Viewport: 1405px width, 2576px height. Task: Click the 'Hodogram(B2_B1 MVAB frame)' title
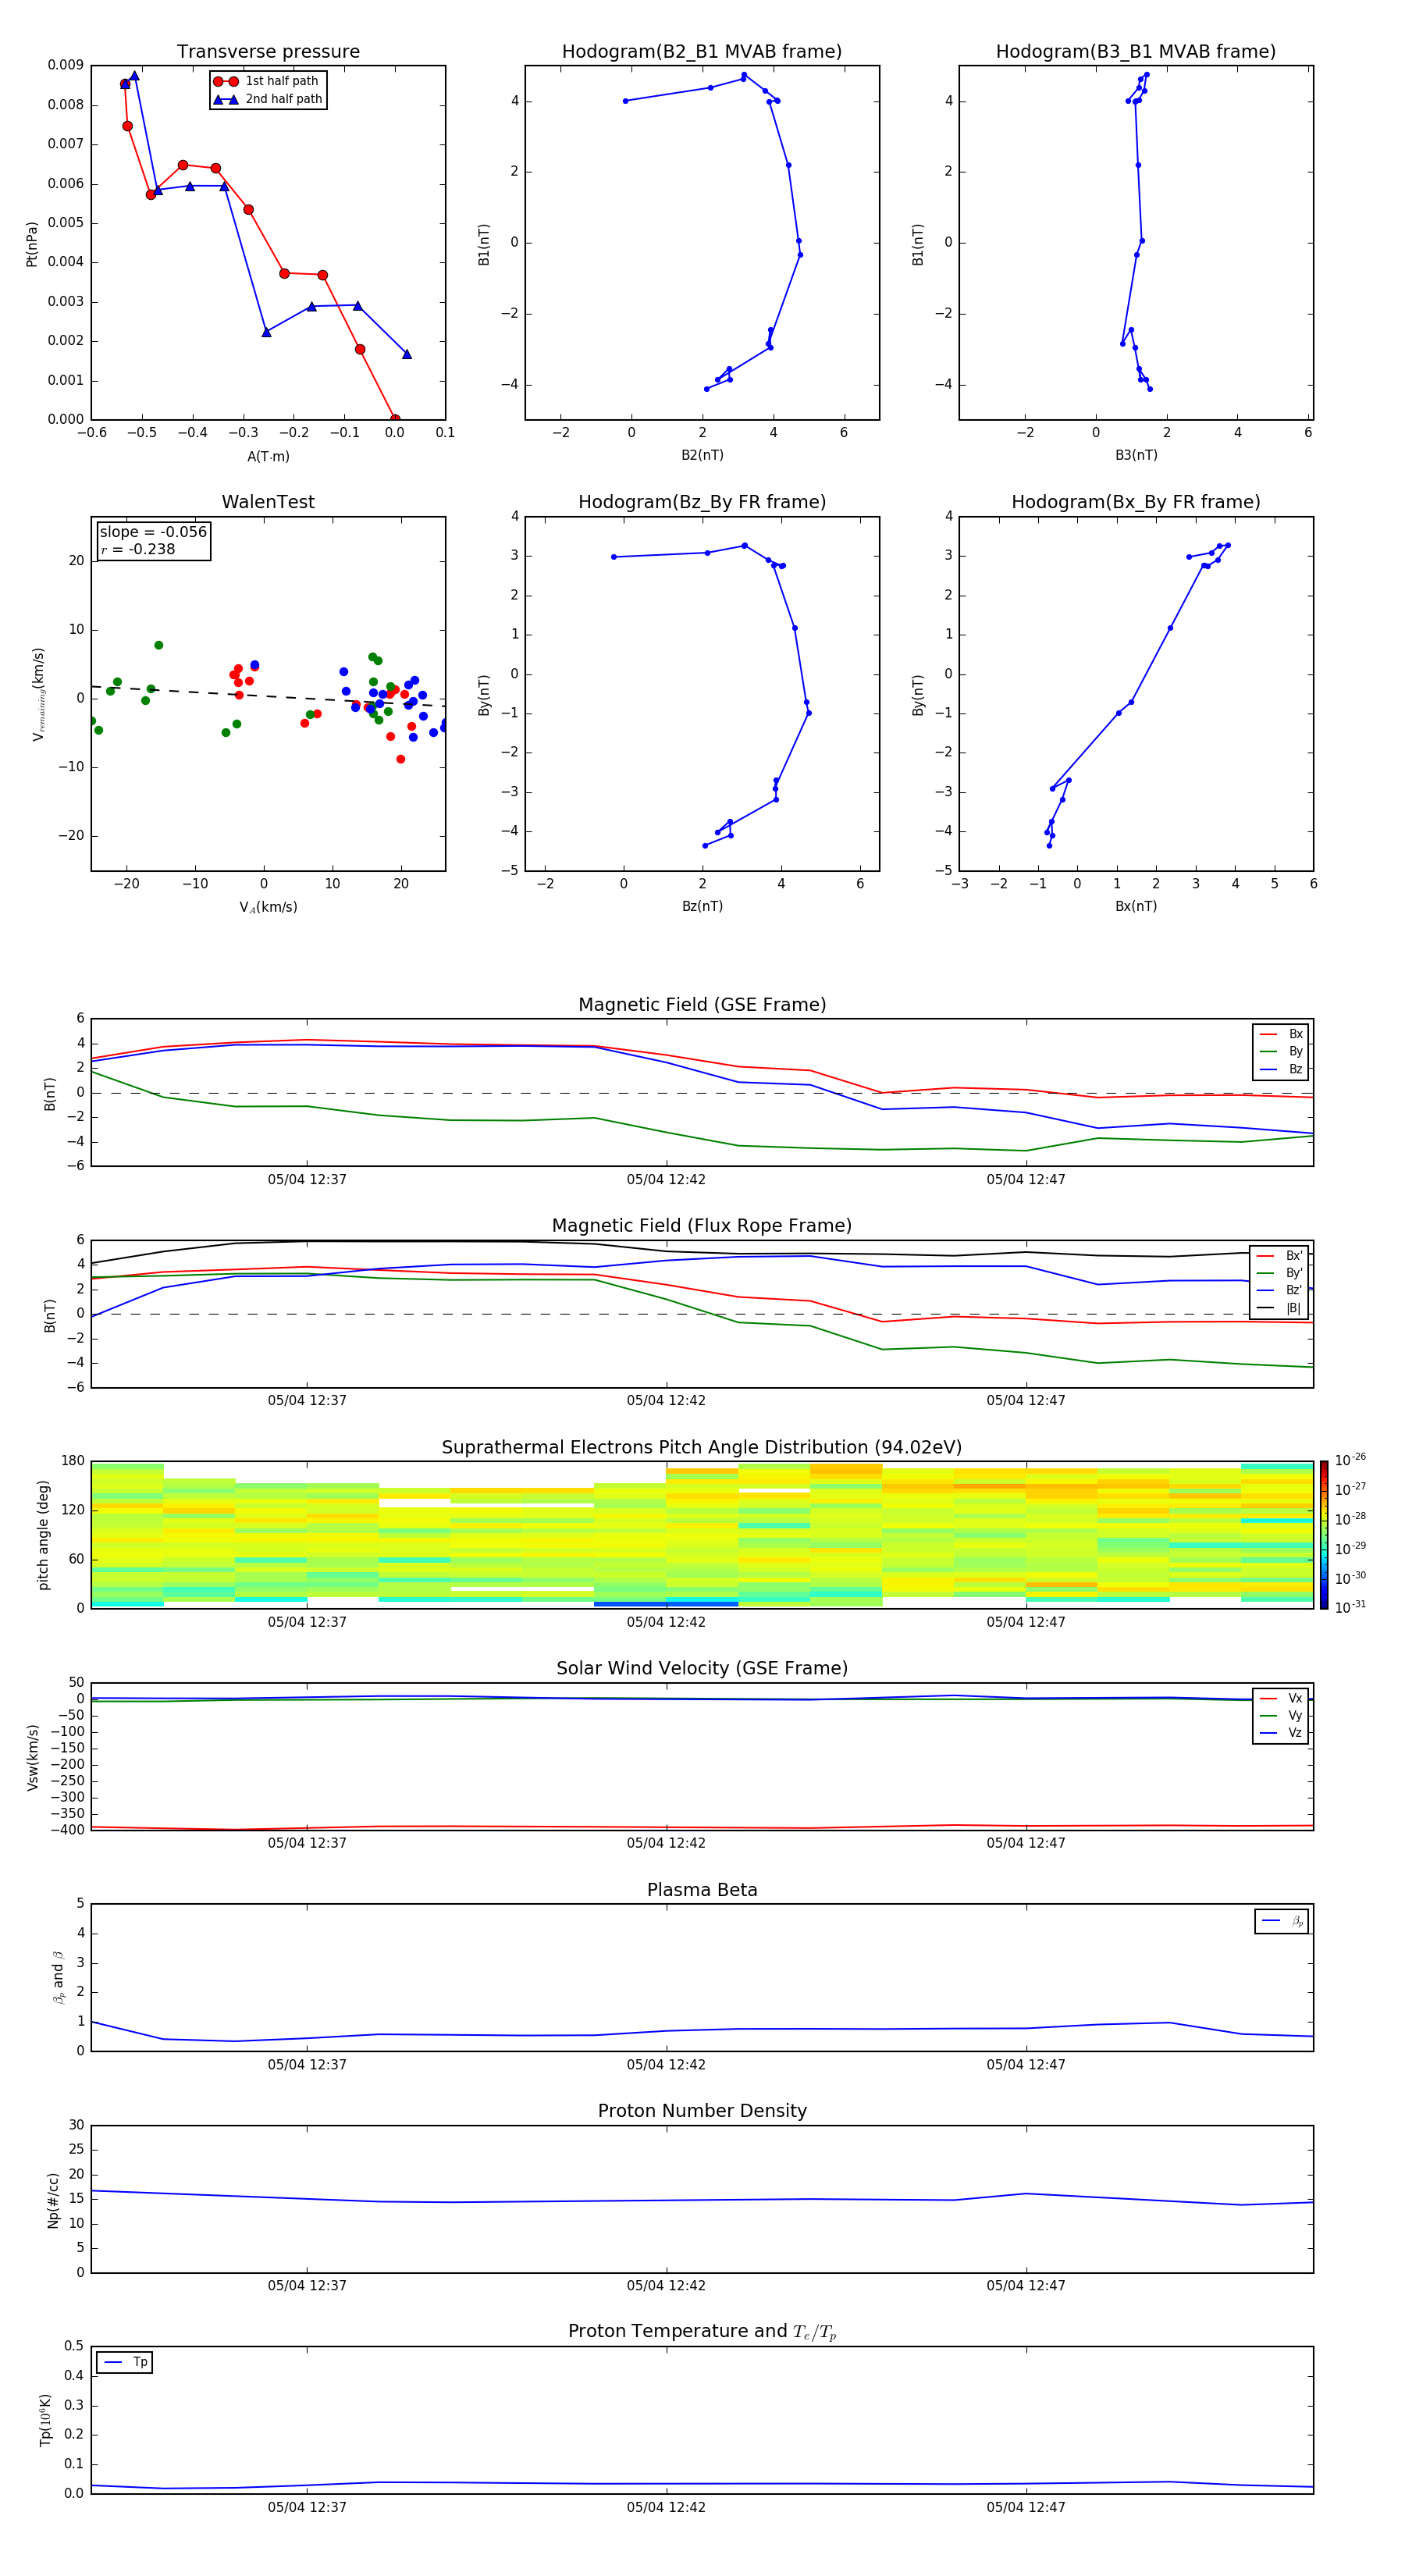pyautogui.click(x=702, y=51)
